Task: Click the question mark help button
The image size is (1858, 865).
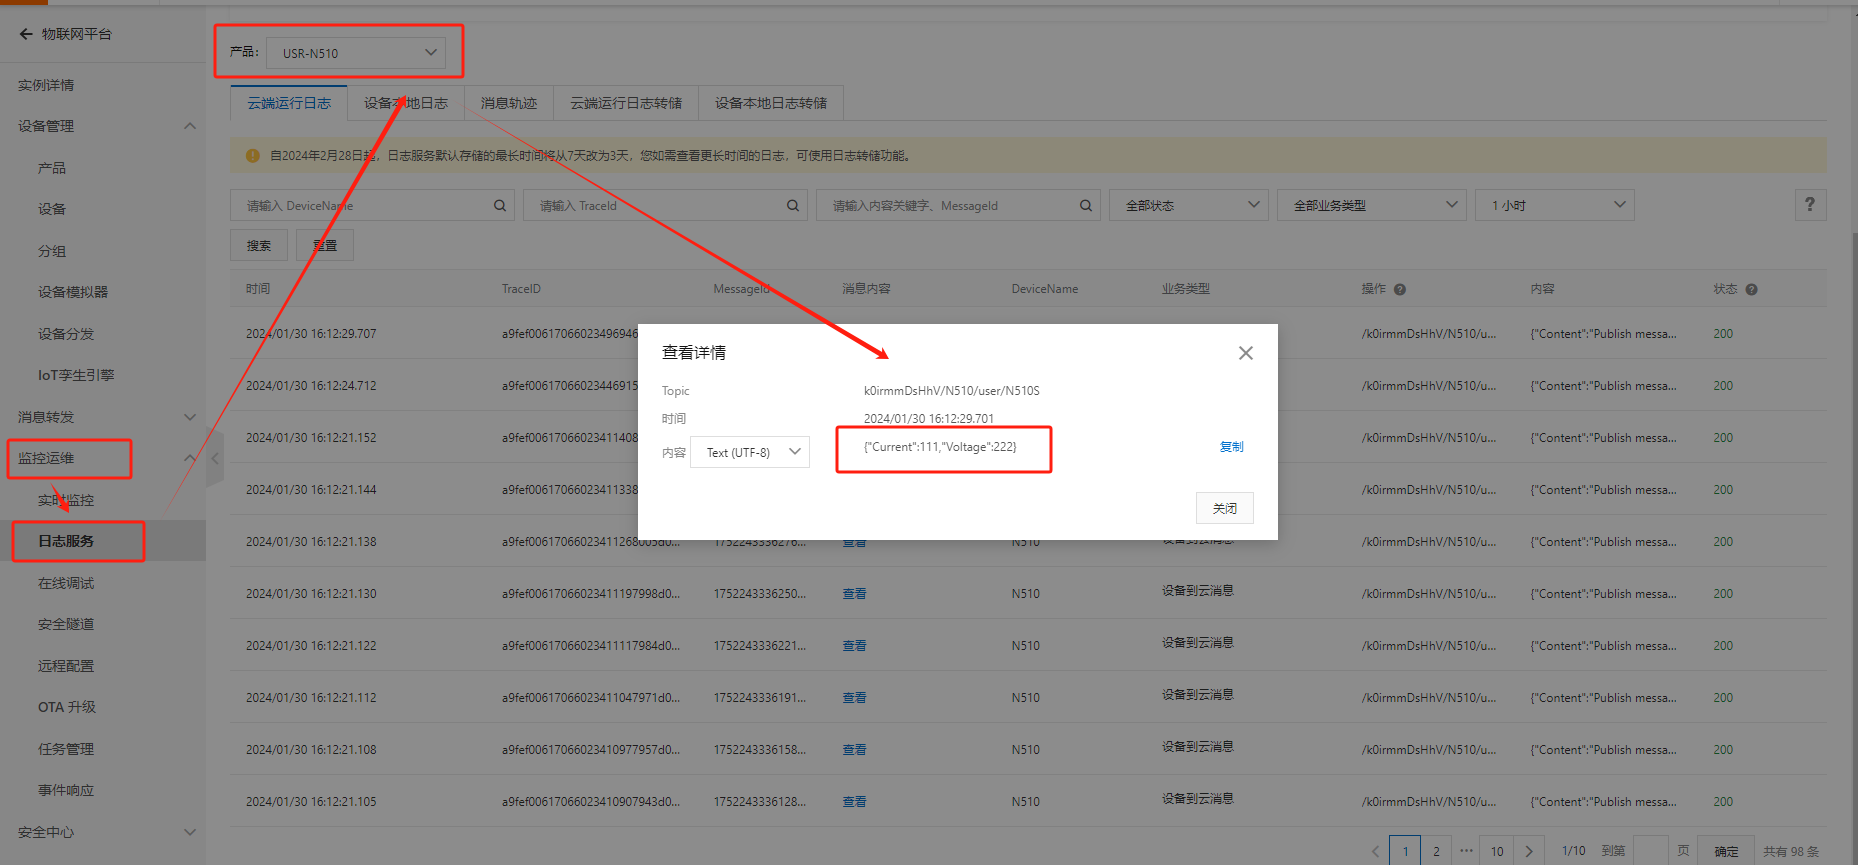Action: point(1809,205)
